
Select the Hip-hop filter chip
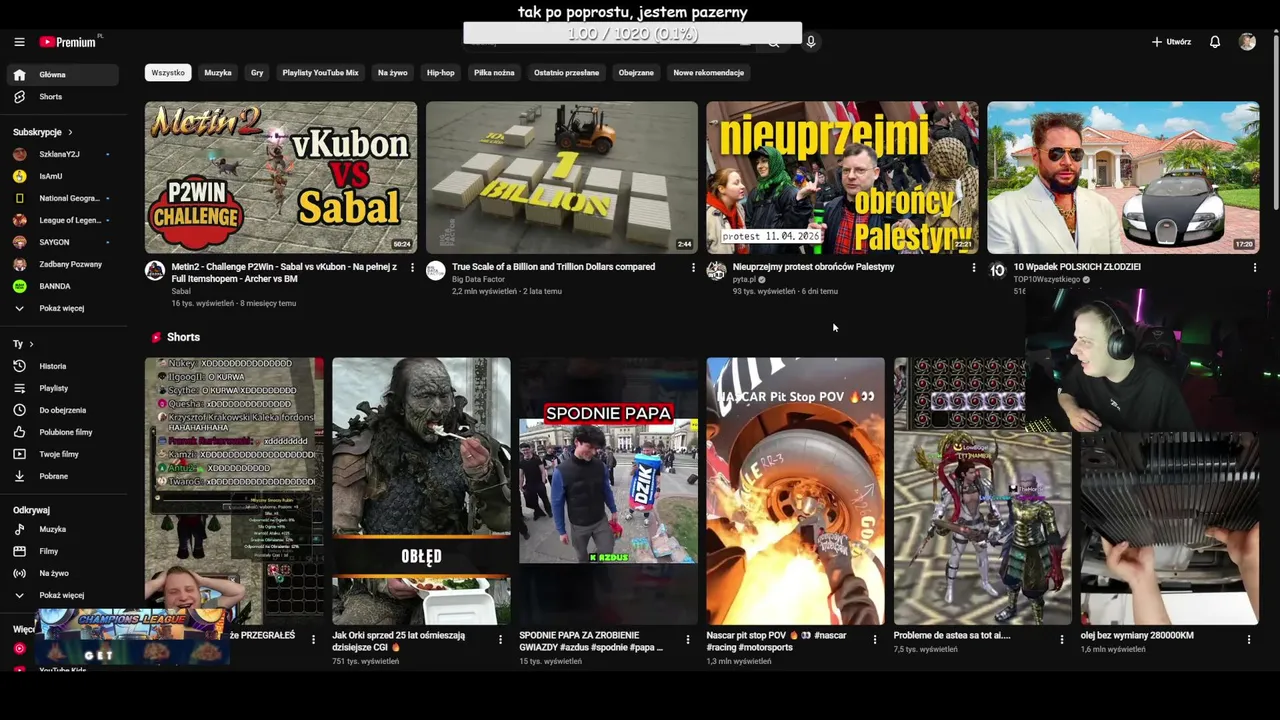[441, 72]
